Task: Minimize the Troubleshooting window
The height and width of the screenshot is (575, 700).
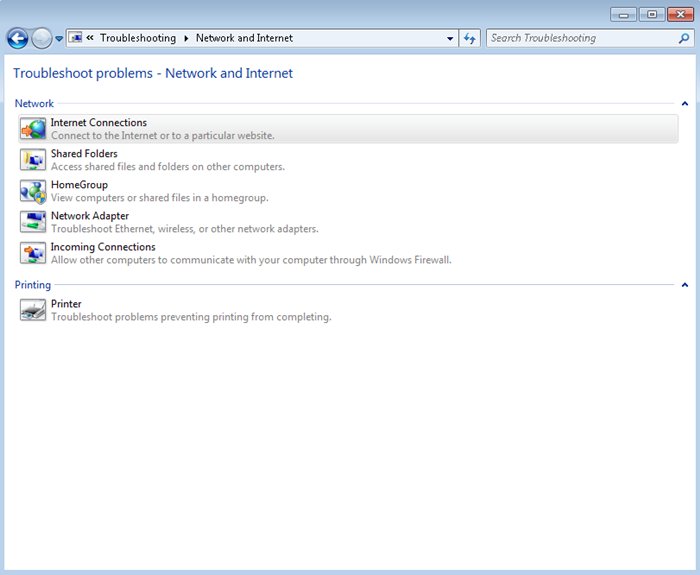Action: click(x=623, y=15)
